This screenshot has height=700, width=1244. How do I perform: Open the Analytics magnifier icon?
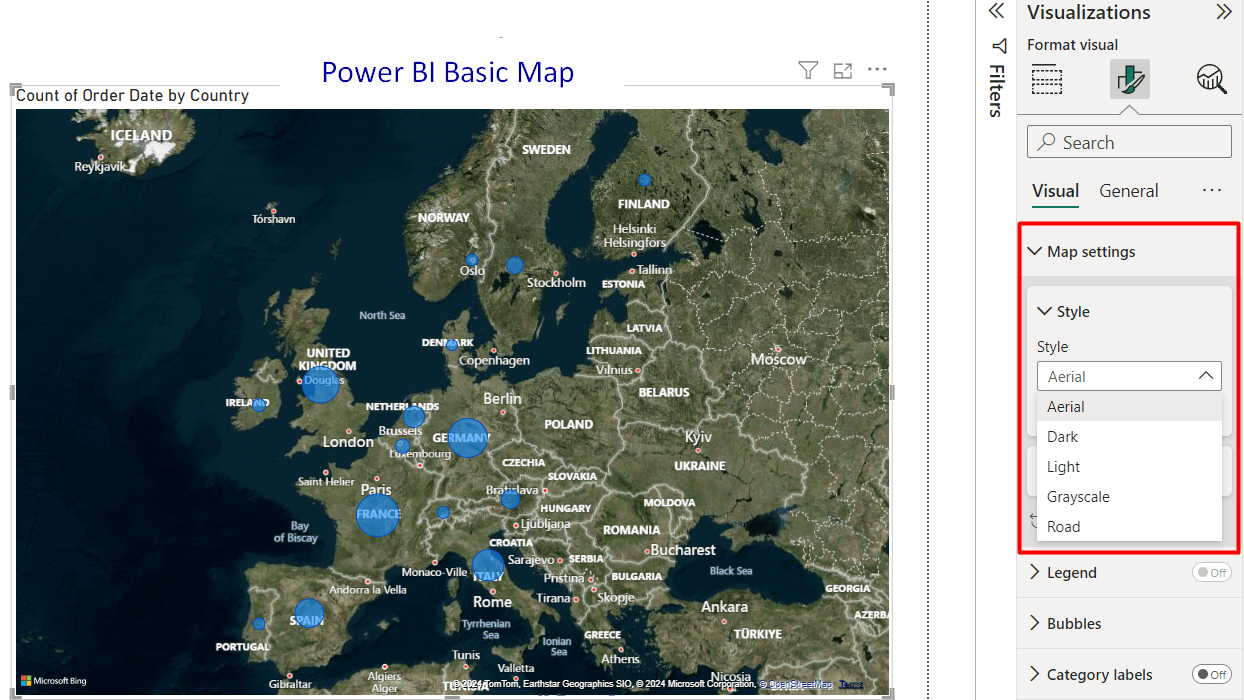click(1211, 80)
